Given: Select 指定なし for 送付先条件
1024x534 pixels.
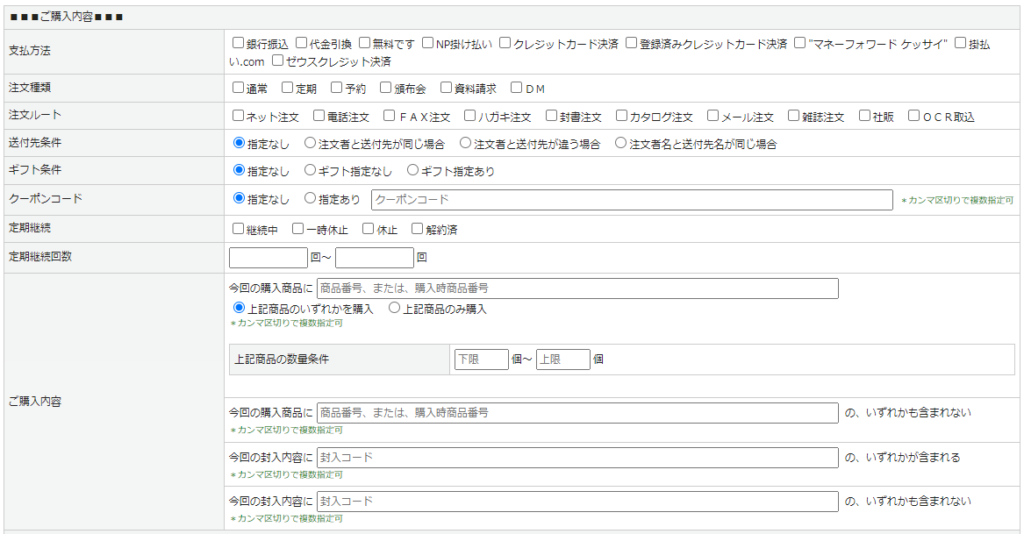Looking at the screenshot, I should pos(239,143).
